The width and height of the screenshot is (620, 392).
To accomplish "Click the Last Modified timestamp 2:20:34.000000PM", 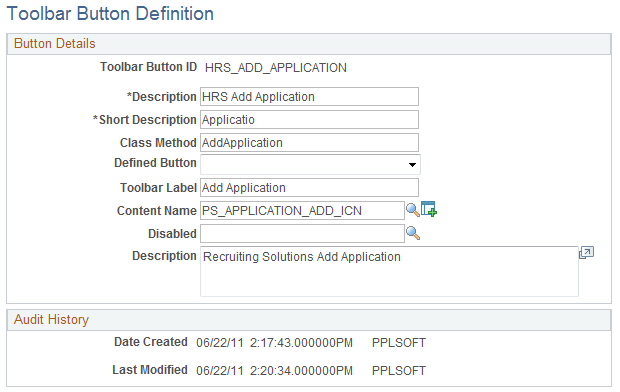I will click(x=301, y=371).
